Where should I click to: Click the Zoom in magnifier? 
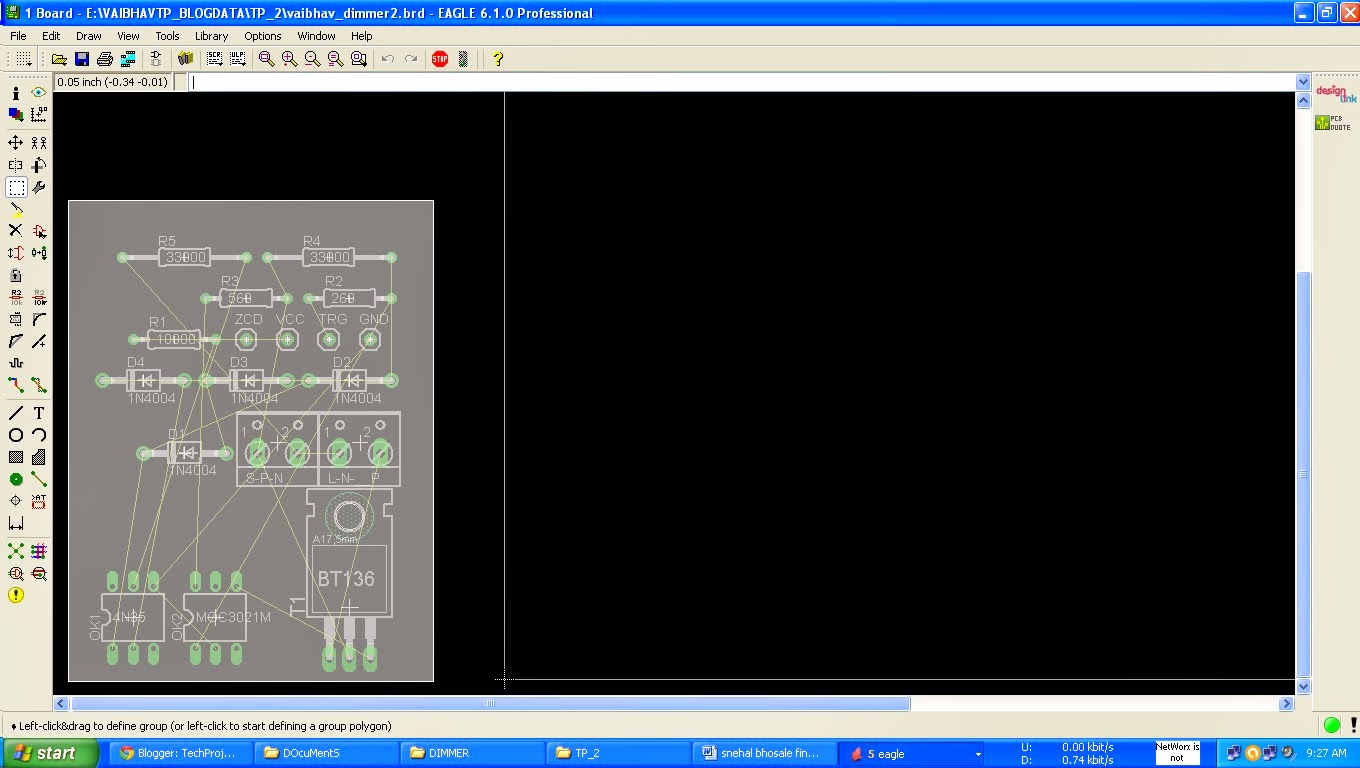point(289,59)
